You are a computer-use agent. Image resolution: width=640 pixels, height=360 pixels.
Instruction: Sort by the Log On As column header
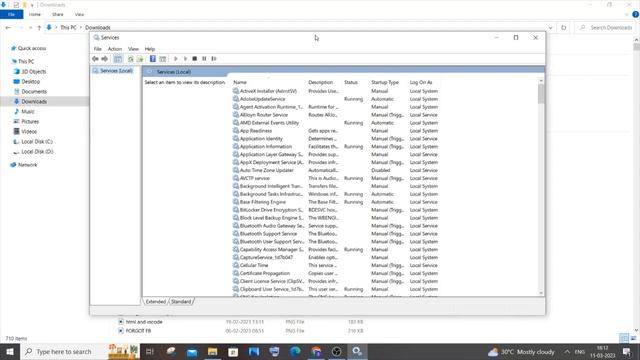(421, 82)
